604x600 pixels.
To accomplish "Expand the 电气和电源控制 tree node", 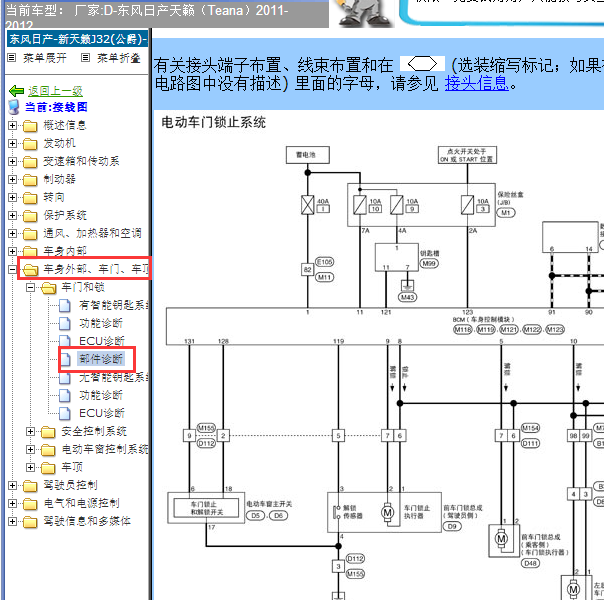I will click(12, 503).
